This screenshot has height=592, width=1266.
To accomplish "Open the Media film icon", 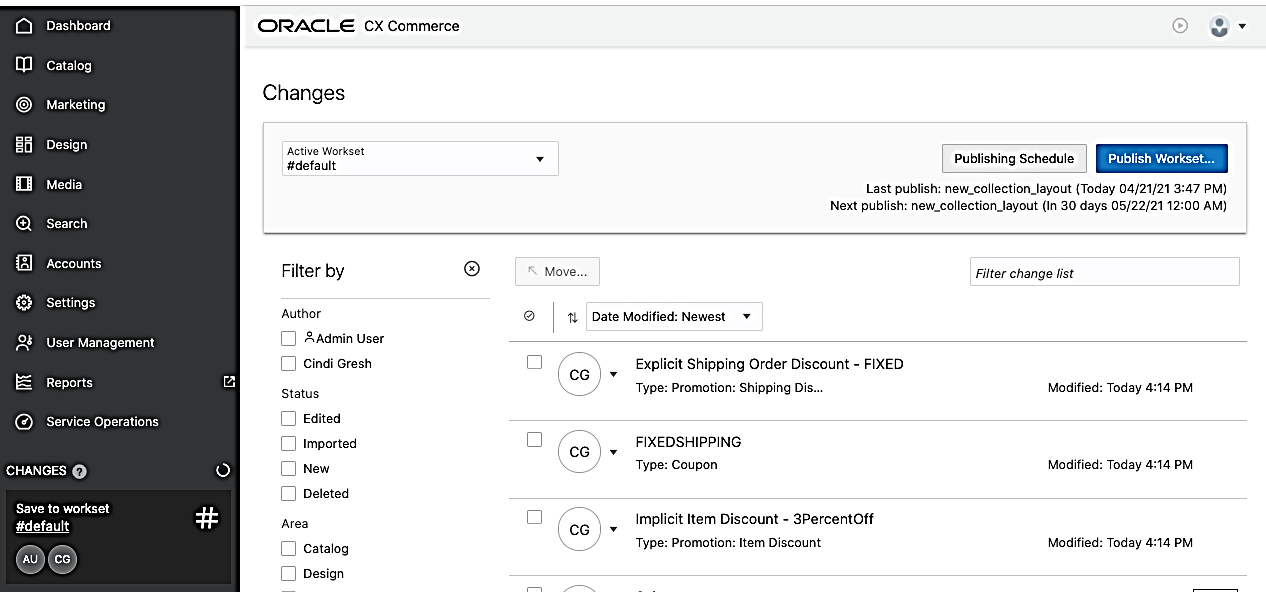I will [x=24, y=184].
